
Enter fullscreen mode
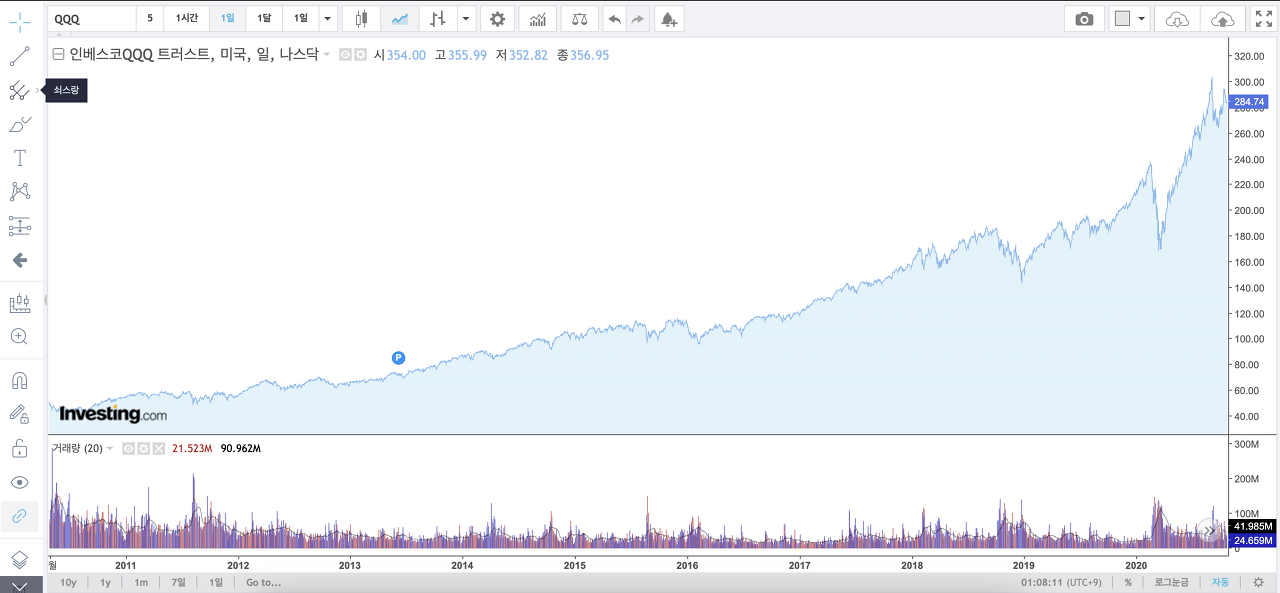click(1264, 18)
